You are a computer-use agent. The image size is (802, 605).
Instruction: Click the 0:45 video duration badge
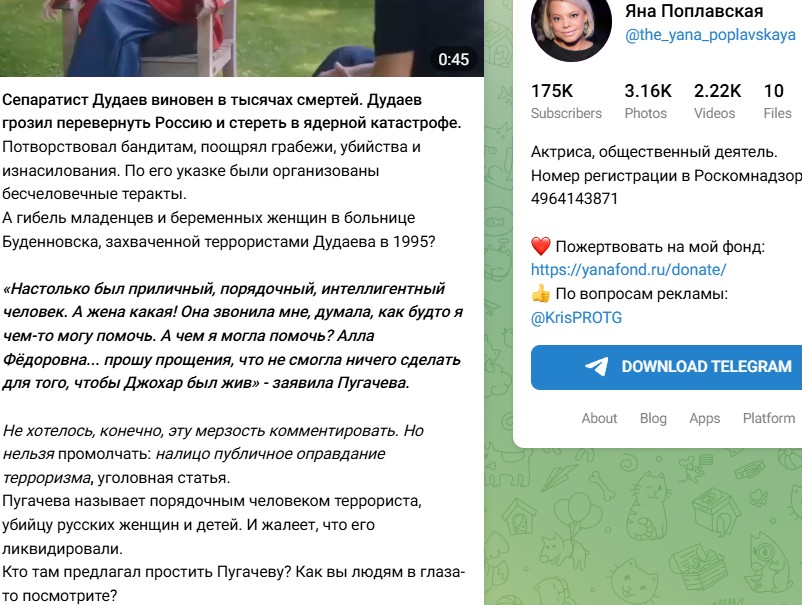pos(454,59)
